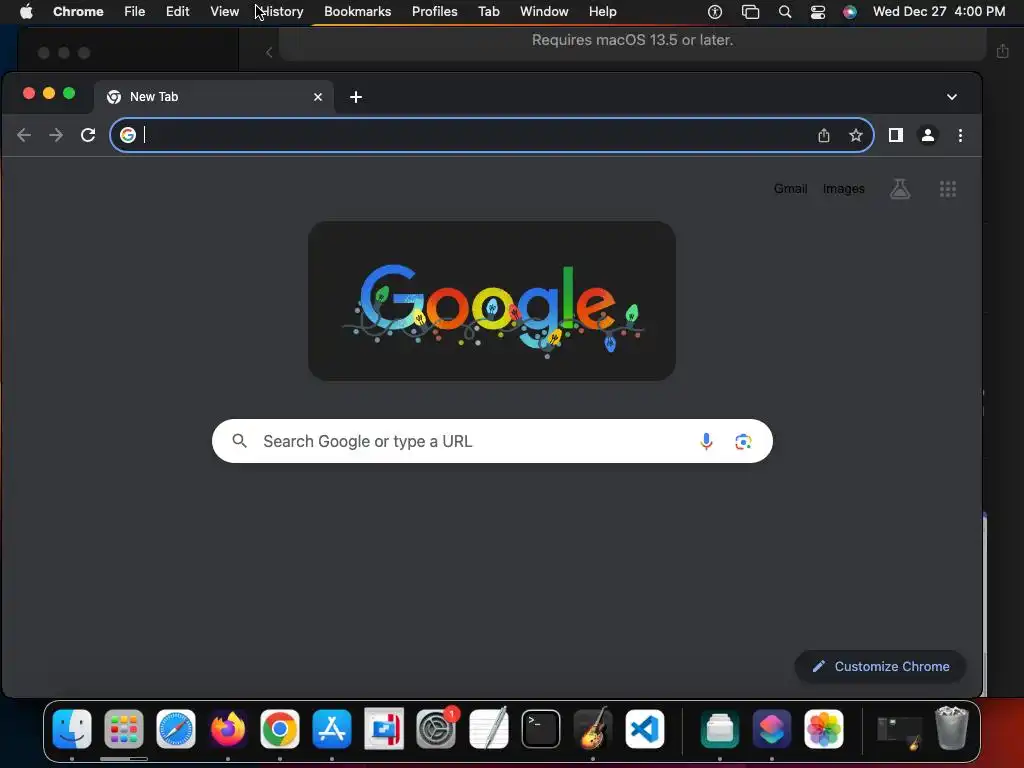Open the App Store from the Dock

pos(332,729)
